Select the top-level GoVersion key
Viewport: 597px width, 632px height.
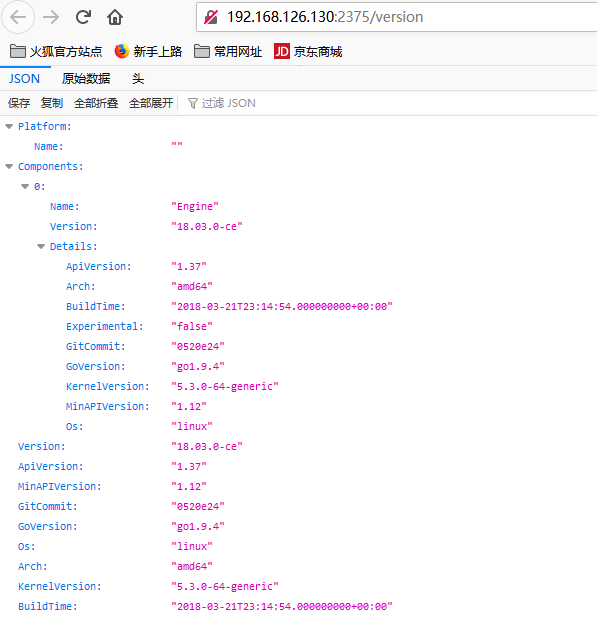[x=48, y=526]
